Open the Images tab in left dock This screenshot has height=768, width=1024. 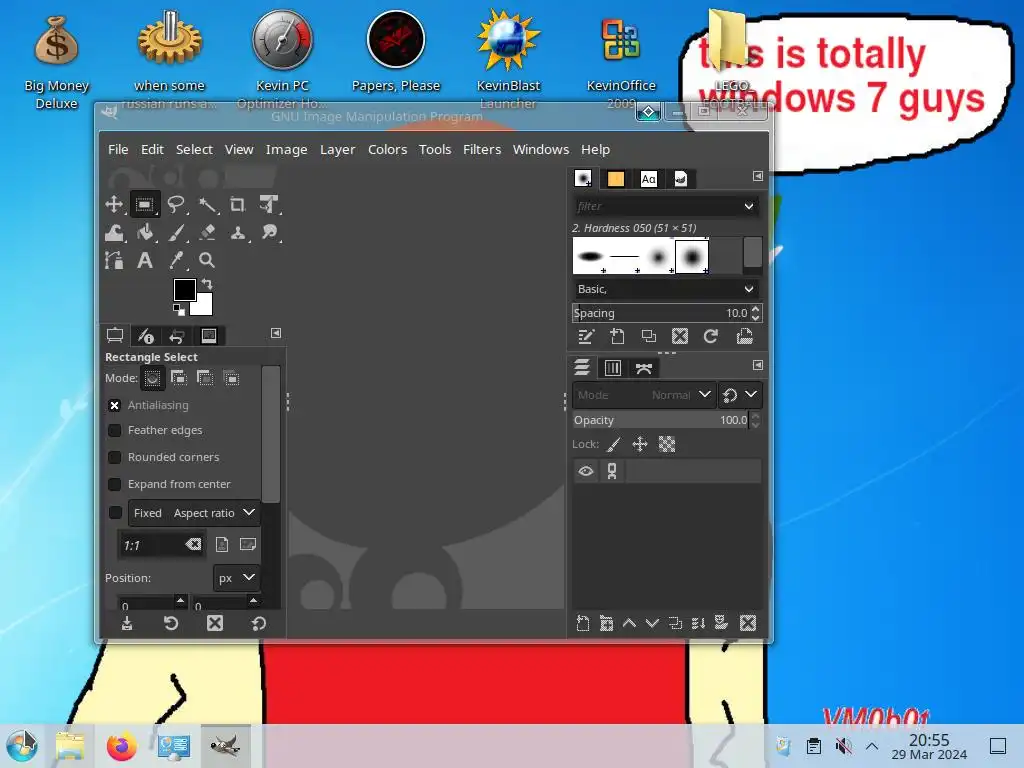[x=209, y=336]
